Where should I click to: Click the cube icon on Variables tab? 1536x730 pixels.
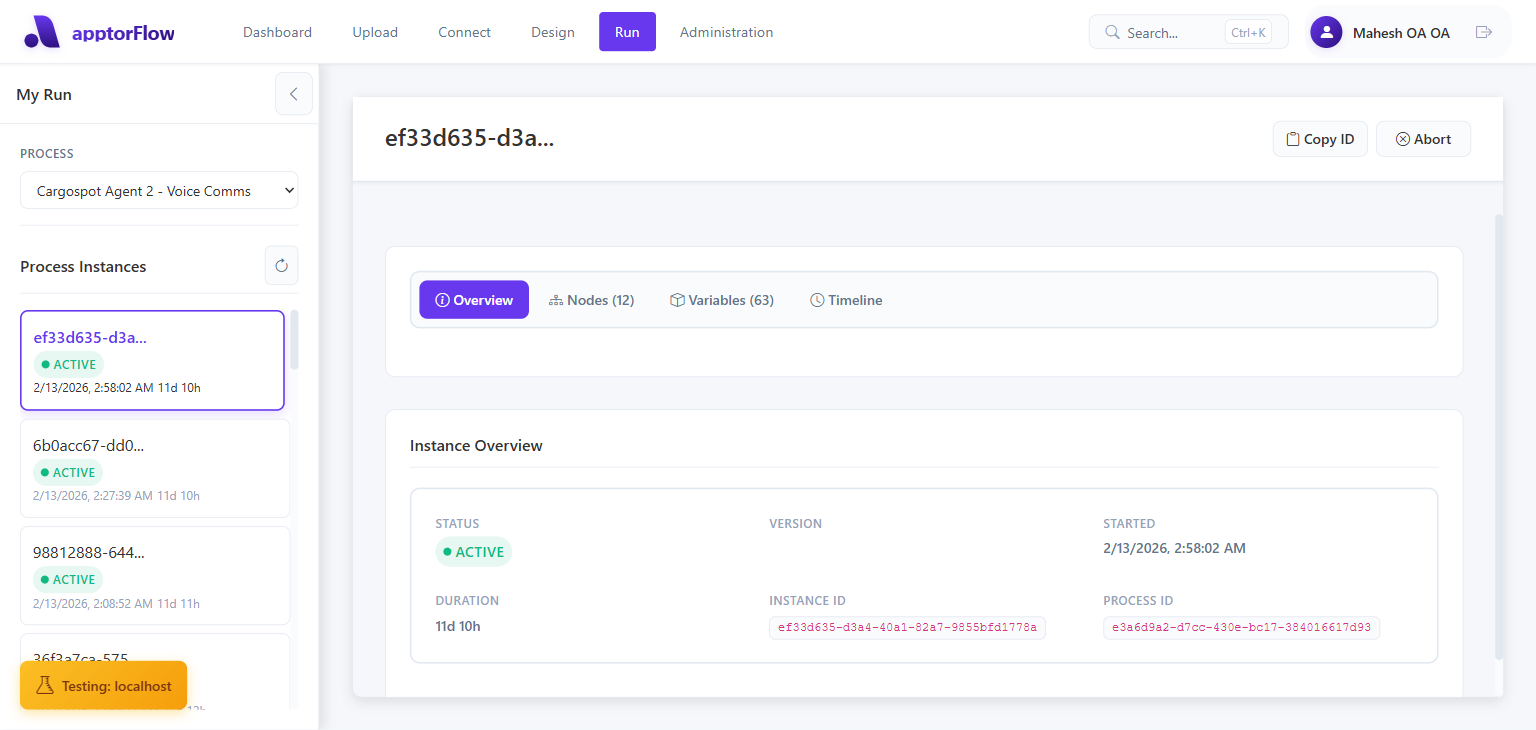pyautogui.click(x=678, y=299)
